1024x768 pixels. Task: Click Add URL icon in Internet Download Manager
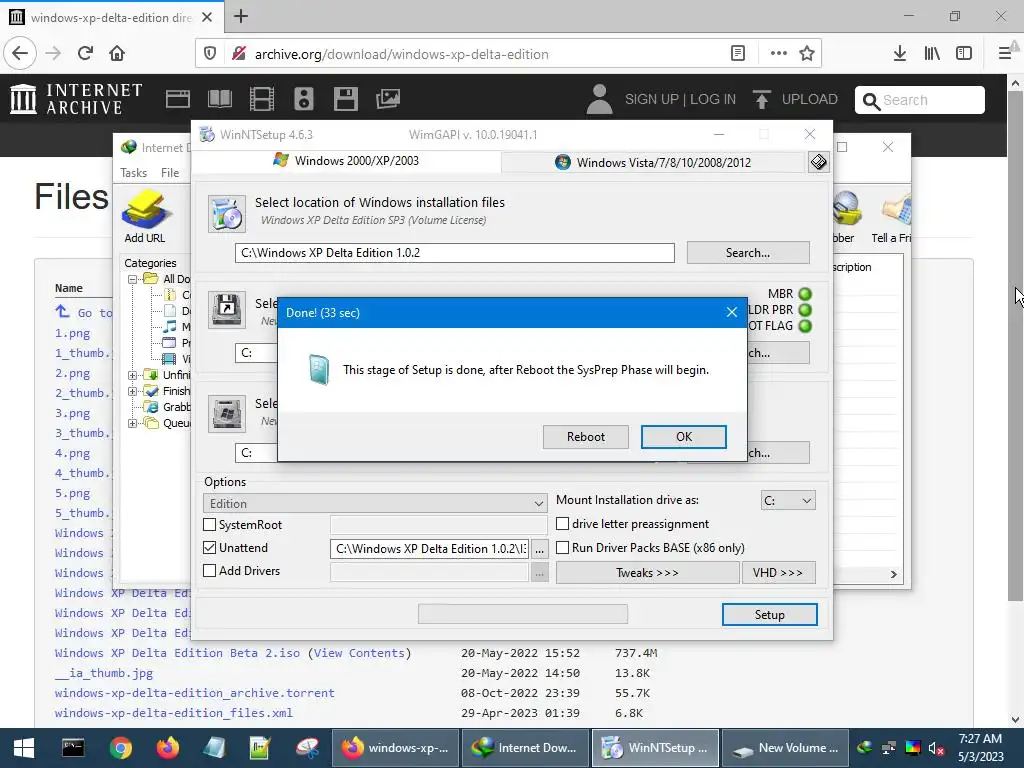(145, 216)
